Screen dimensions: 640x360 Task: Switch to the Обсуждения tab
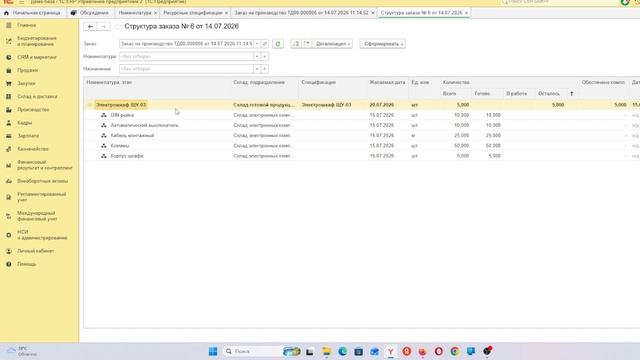click(91, 13)
